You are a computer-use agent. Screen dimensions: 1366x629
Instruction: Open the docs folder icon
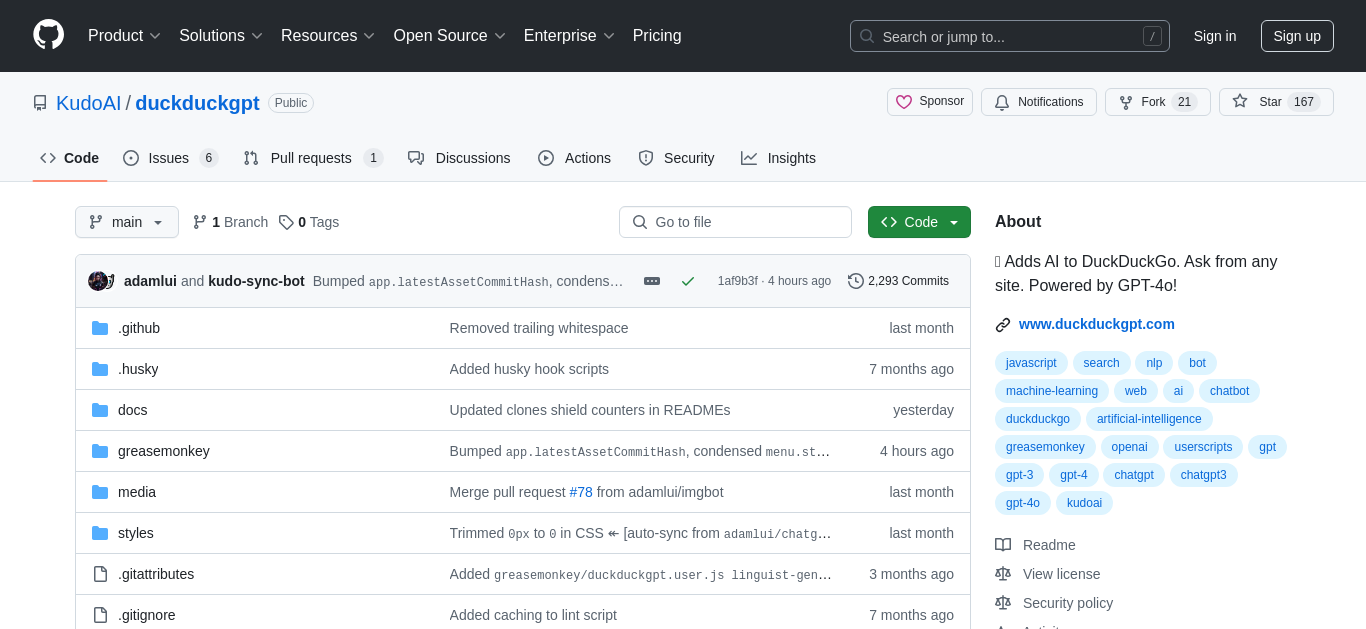coord(100,410)
